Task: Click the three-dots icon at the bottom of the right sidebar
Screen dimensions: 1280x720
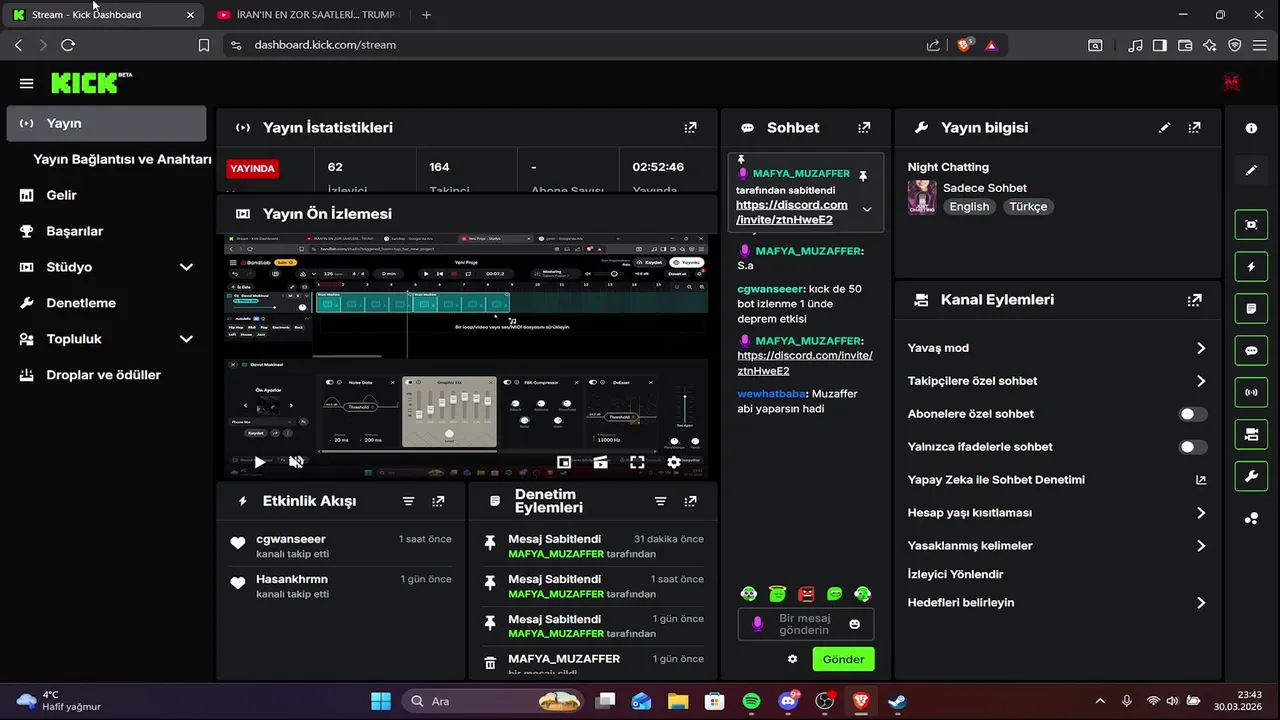Action: [x=1251, y=518]
